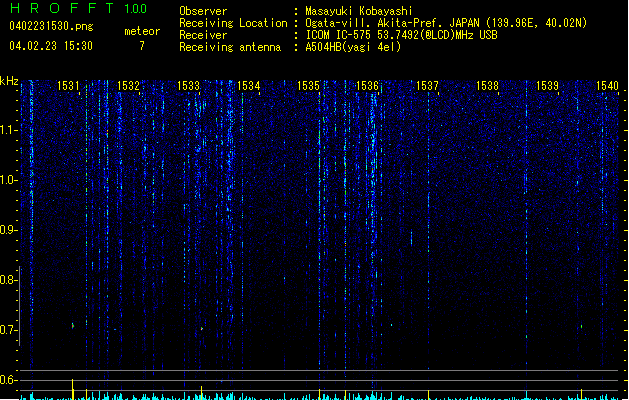Click the 1.1 frequency axis label
629x400 pixels.
[9, 130]
